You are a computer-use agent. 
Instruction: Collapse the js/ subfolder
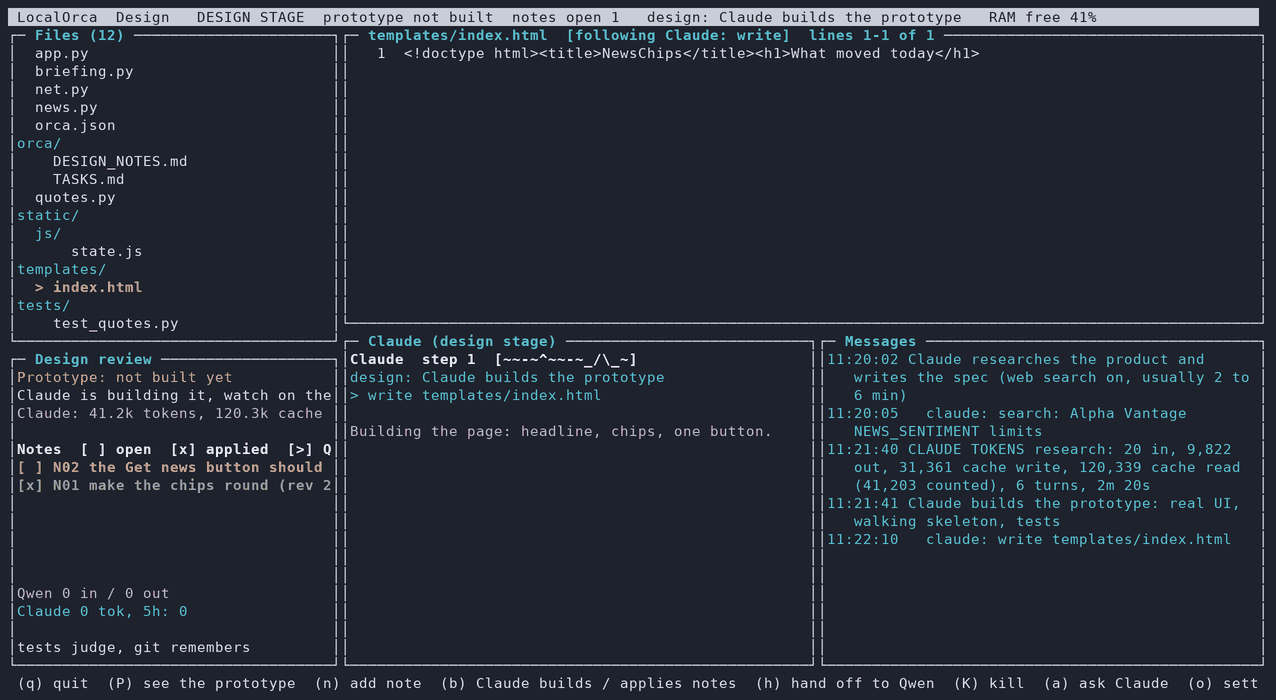click(x=48, y=233)
